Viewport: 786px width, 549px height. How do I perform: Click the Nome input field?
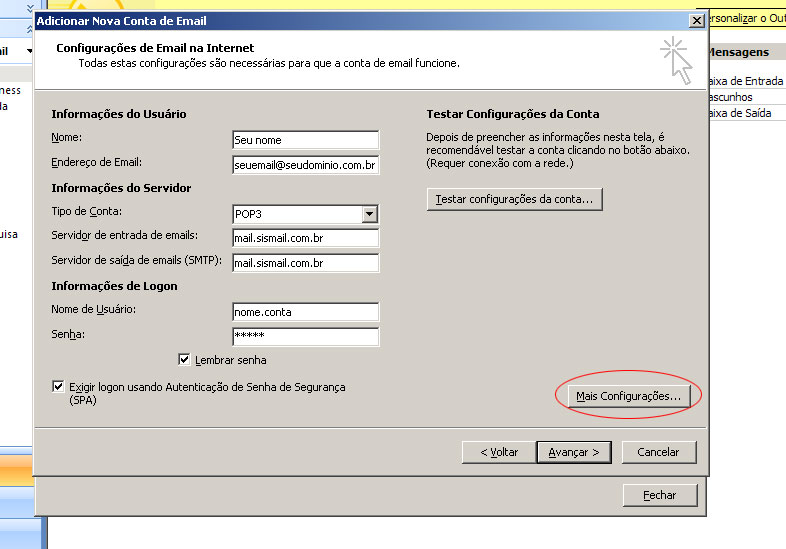pos(306,140)
